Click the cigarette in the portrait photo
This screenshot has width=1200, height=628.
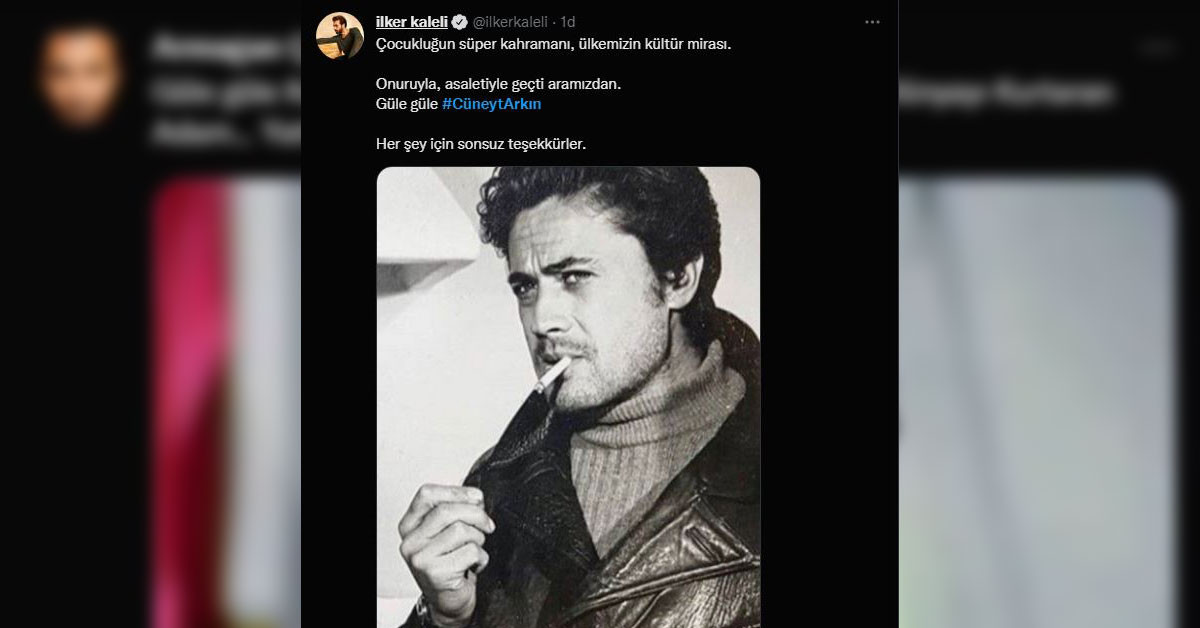pos(552,376)
